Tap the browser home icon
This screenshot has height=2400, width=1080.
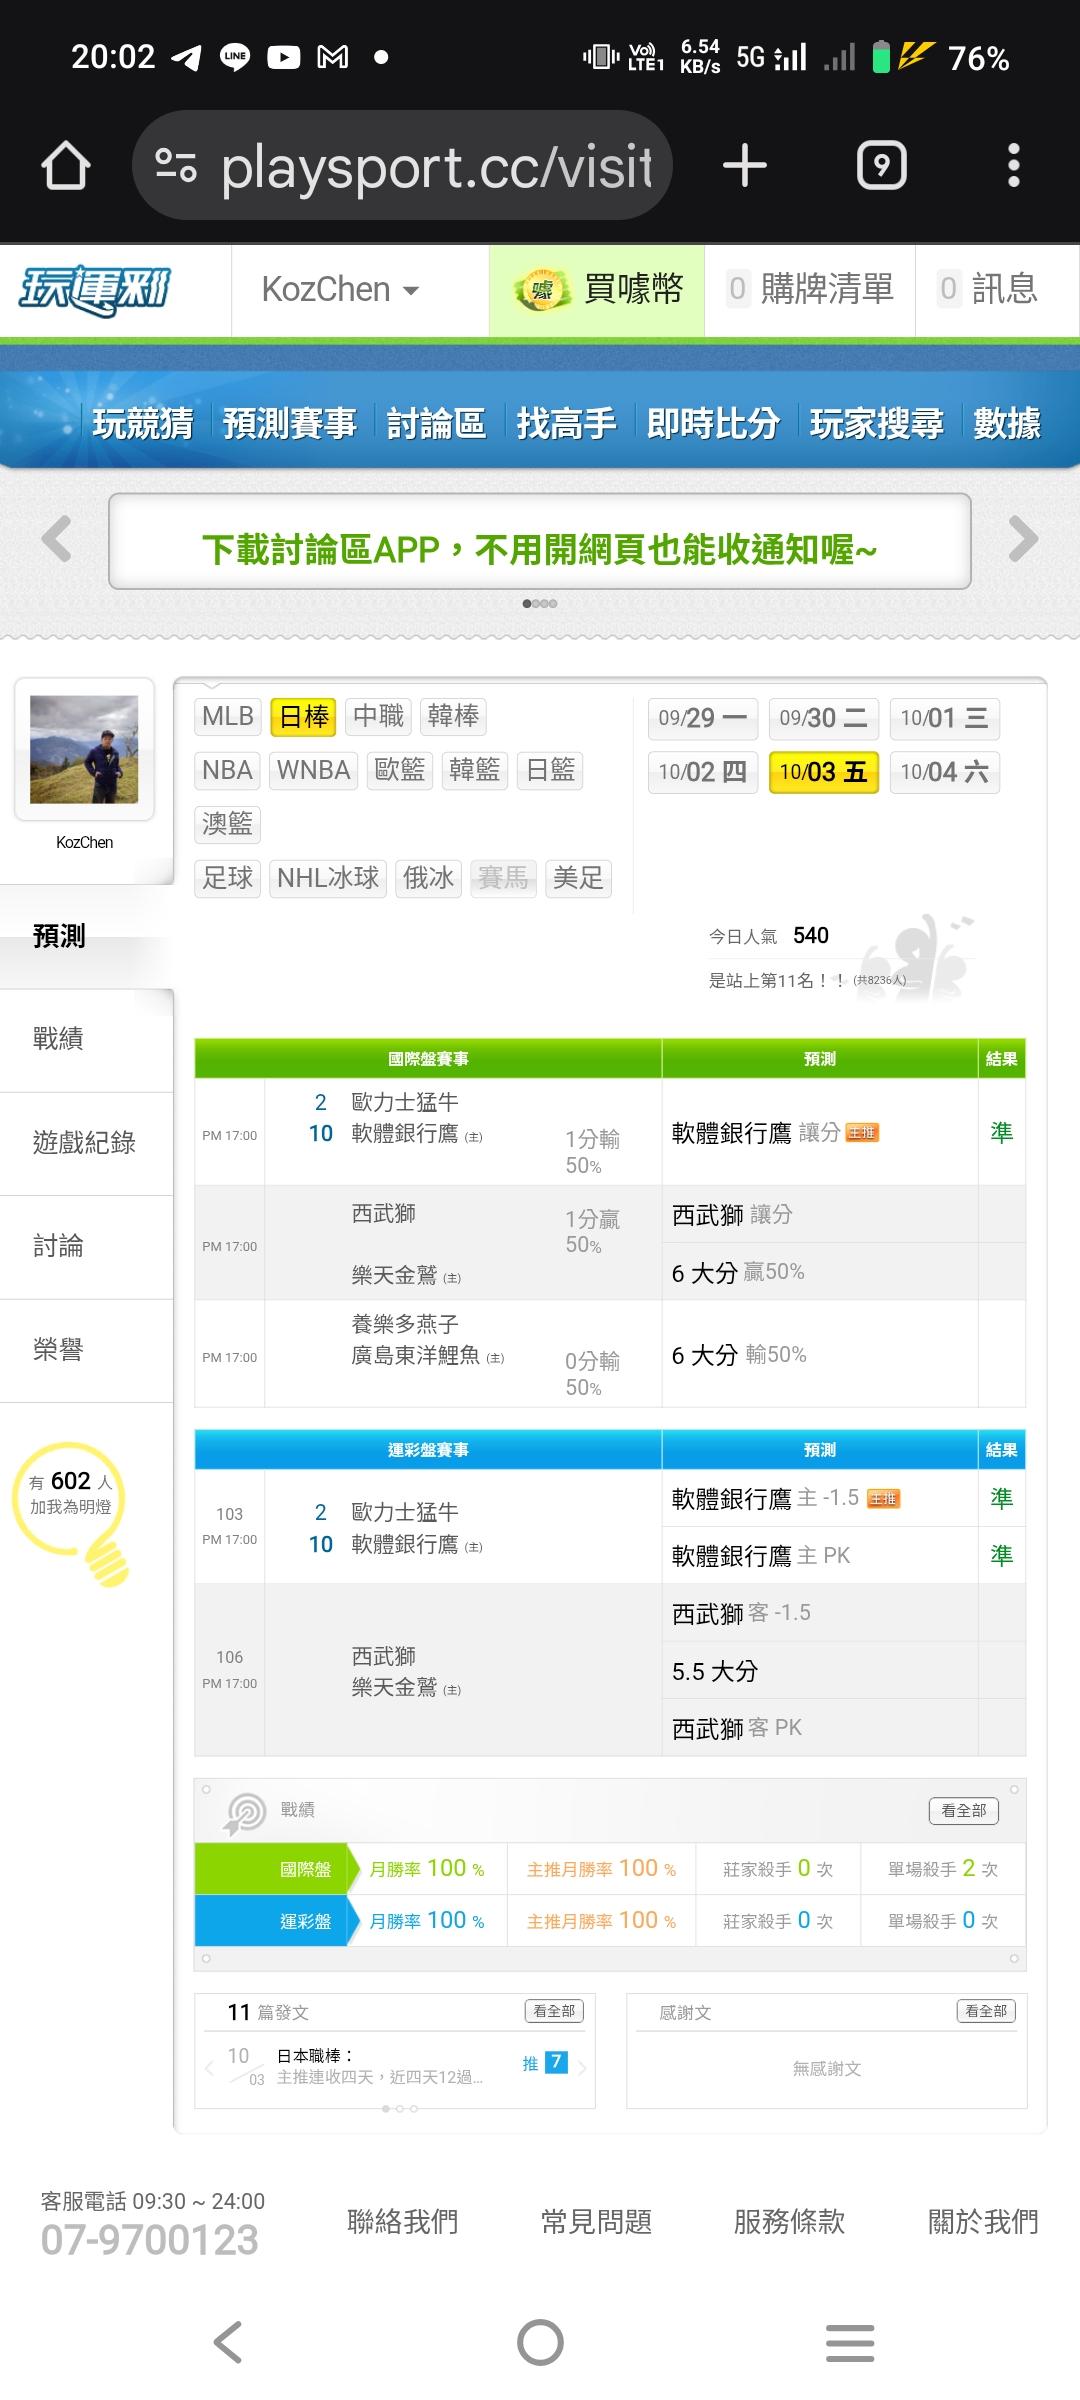[66, 165]
